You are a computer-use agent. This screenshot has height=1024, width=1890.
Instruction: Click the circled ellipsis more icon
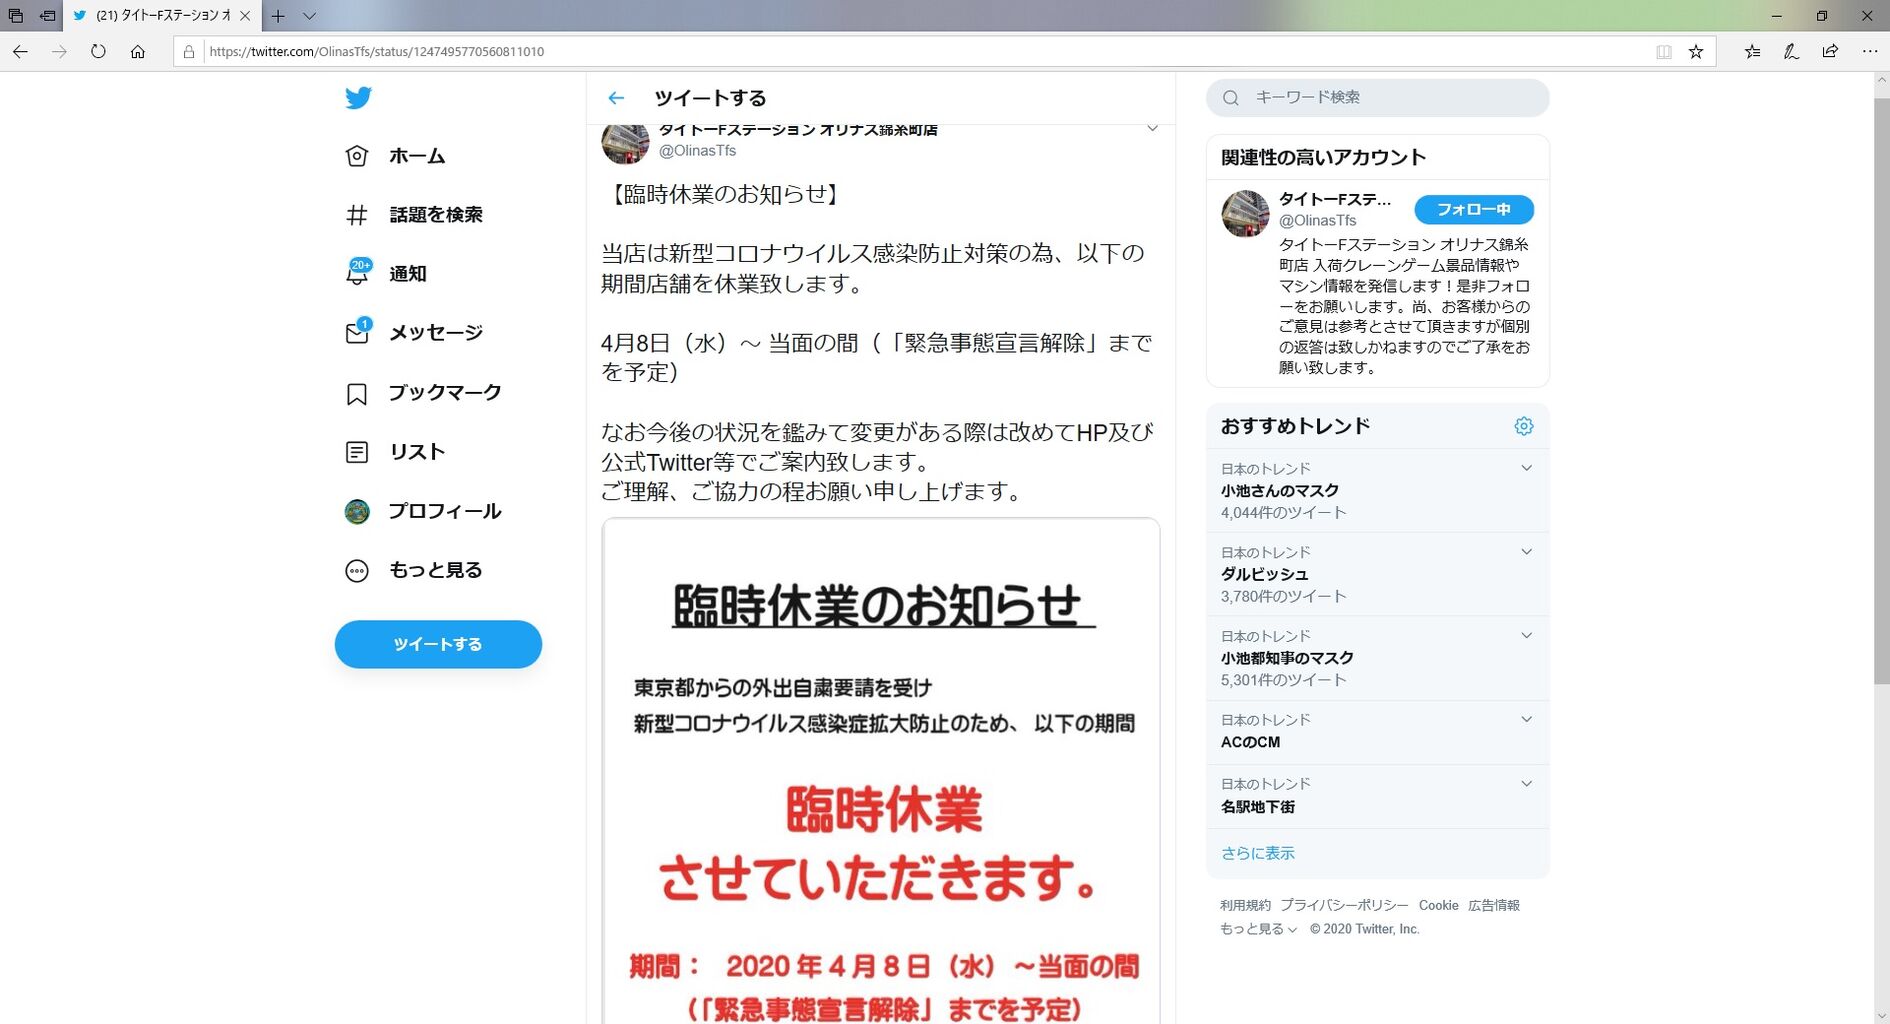point(357,571)
